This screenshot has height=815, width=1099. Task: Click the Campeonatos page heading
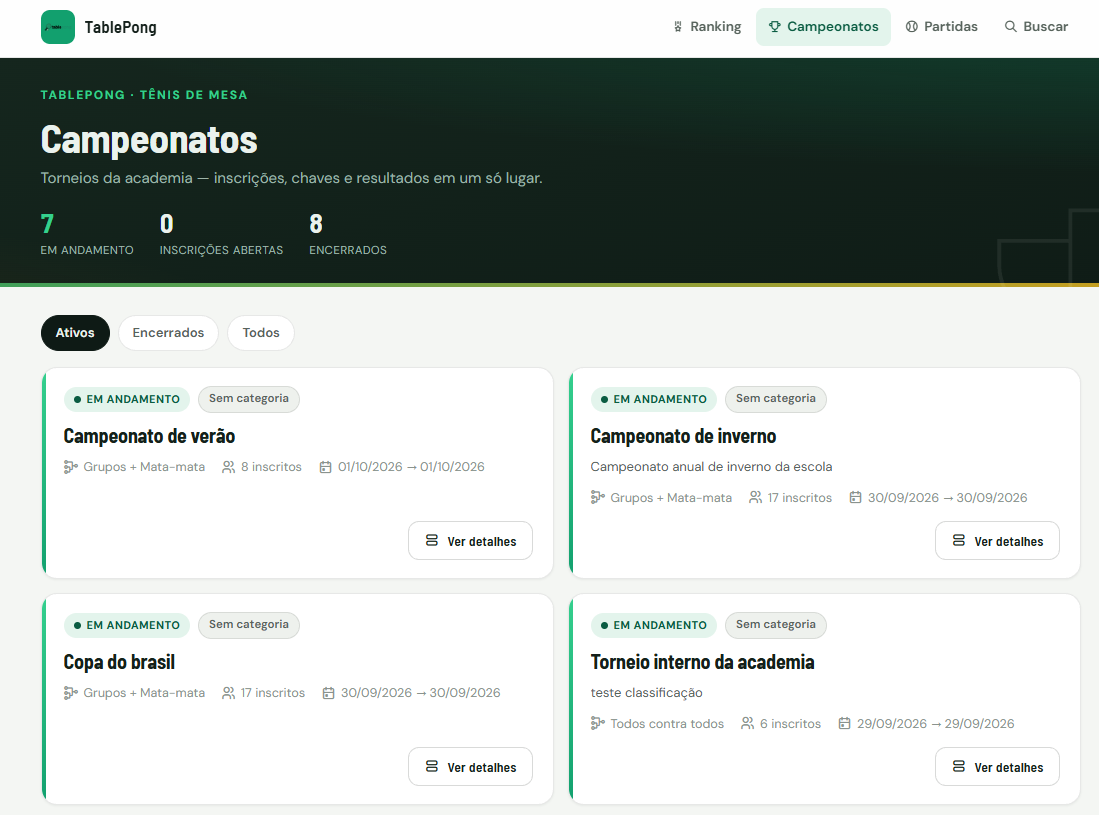point(149,139)
